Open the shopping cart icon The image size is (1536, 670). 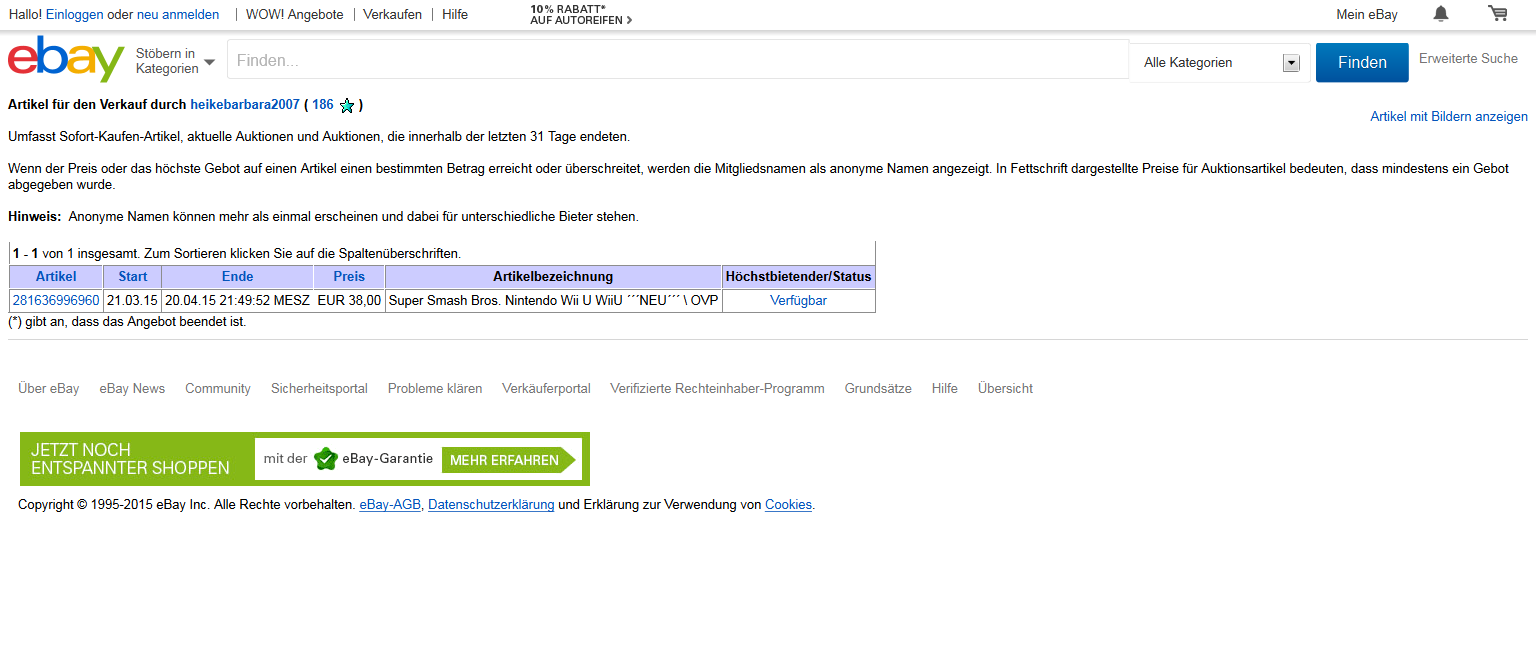tap(1497, 14)
